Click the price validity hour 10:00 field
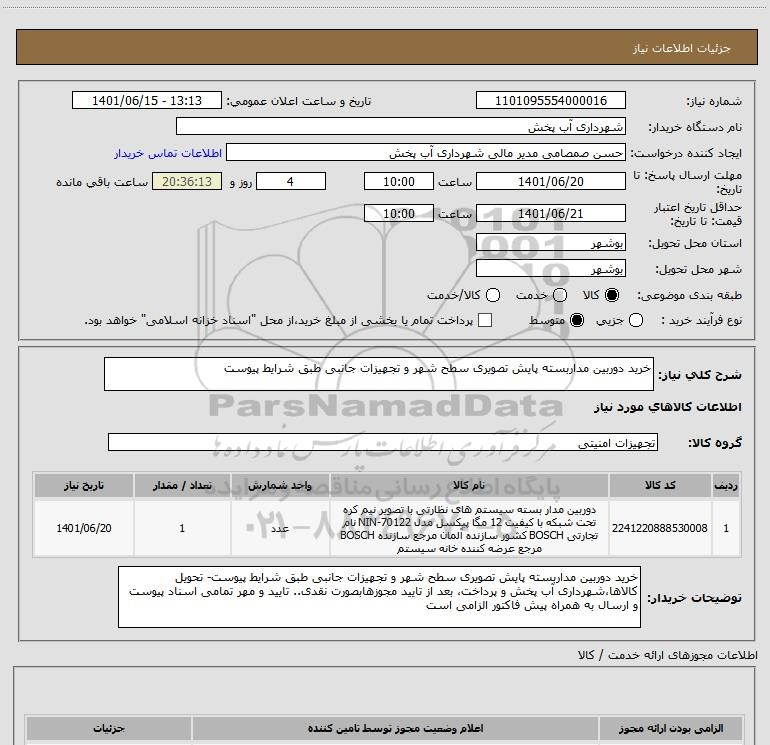 click(399, 213)
